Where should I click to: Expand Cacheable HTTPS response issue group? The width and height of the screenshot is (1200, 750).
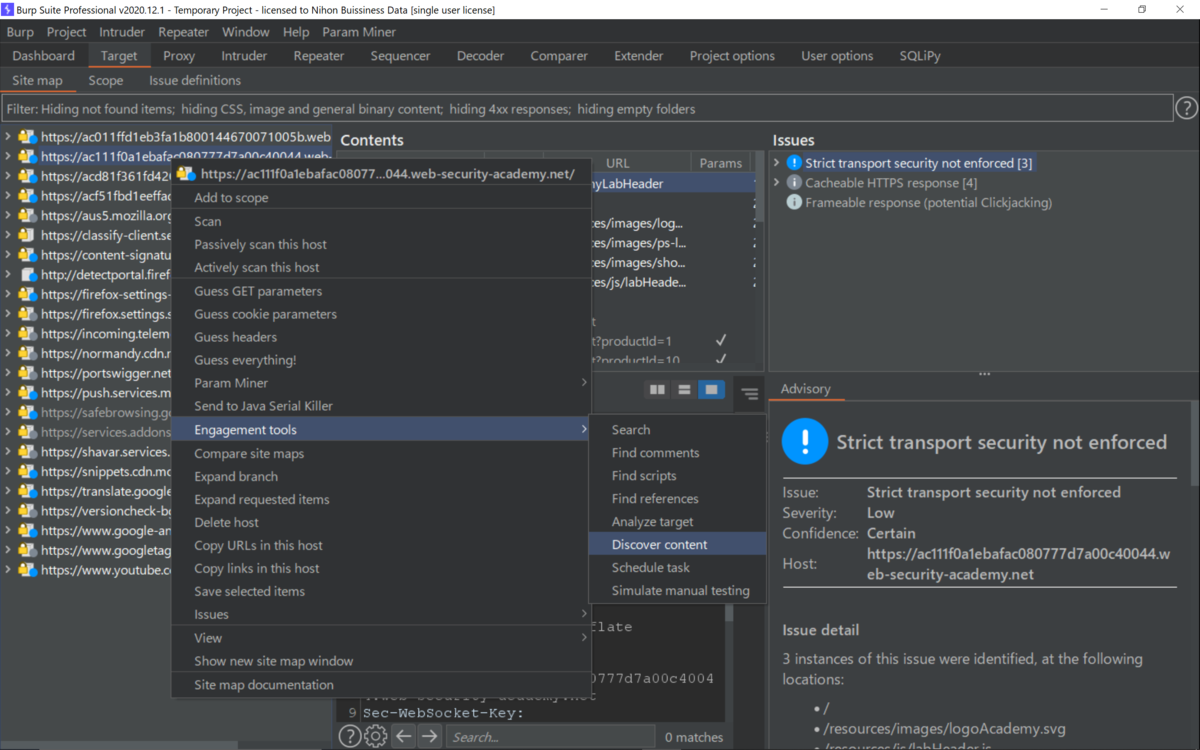(777, 183)
